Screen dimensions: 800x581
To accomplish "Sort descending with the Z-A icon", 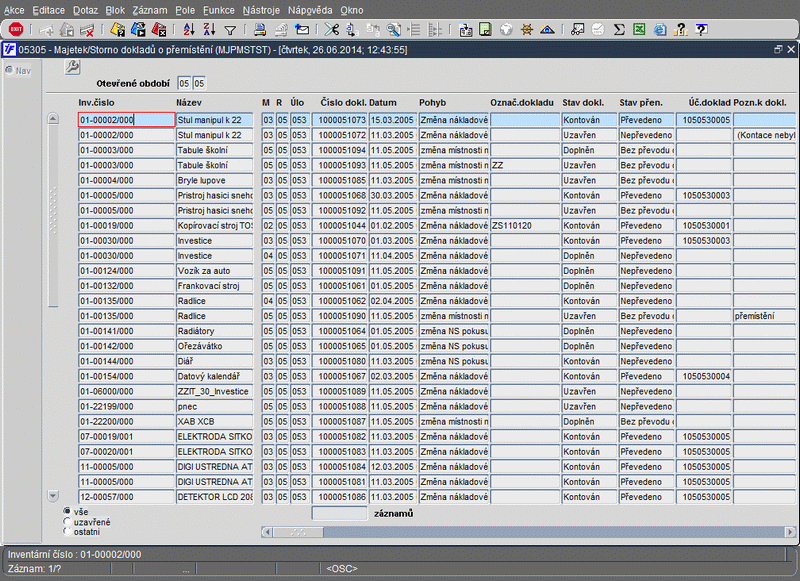I will pyautogui.click(x=209, y=30).
